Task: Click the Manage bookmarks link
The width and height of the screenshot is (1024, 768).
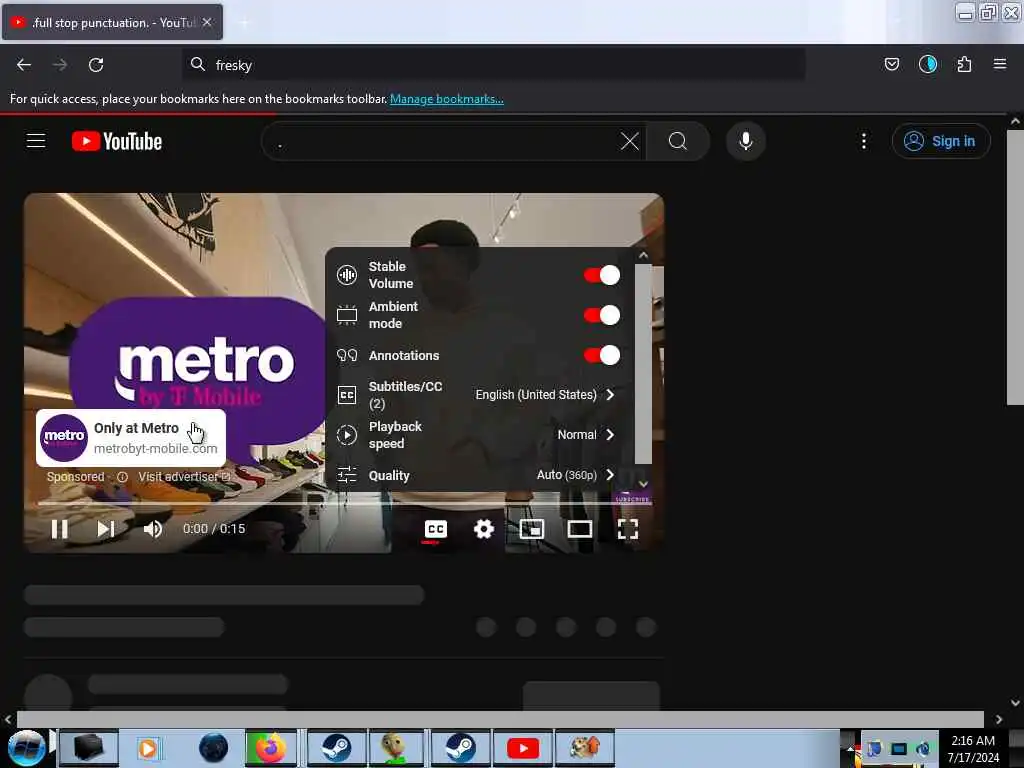Action: [x=447, y=99]
